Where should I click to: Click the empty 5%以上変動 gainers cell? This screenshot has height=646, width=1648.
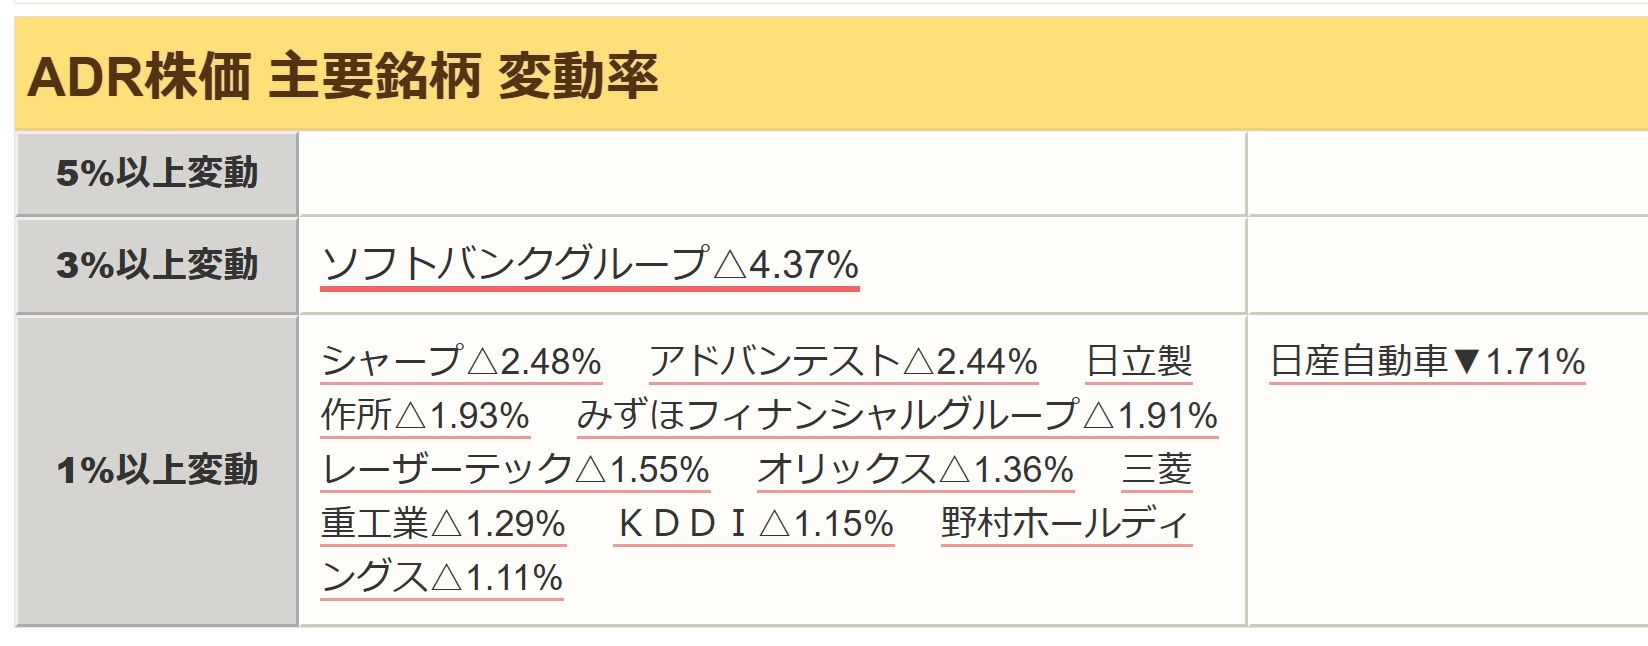click(772, 173)
